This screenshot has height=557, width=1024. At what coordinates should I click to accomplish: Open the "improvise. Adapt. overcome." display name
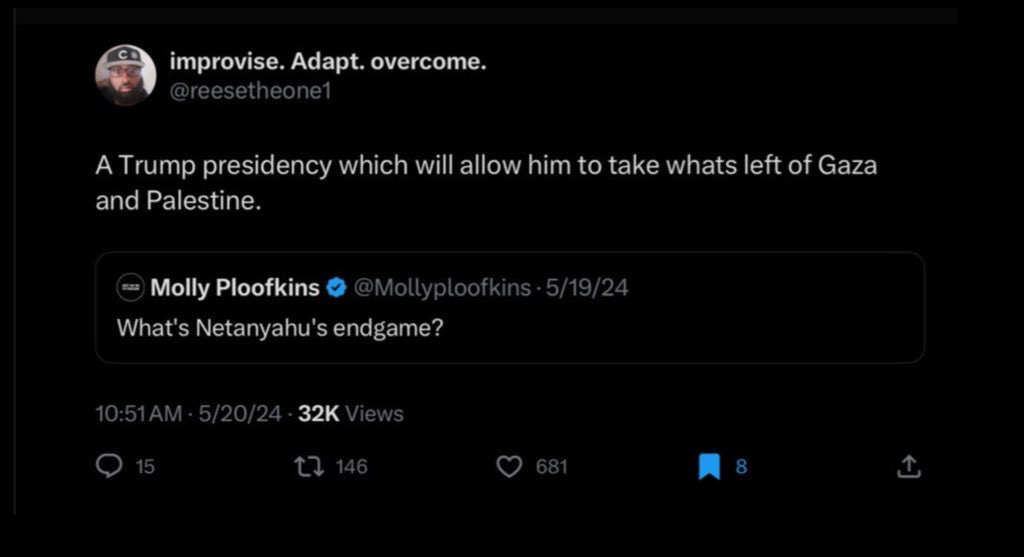pyautogui.click(x=328, y=62)
